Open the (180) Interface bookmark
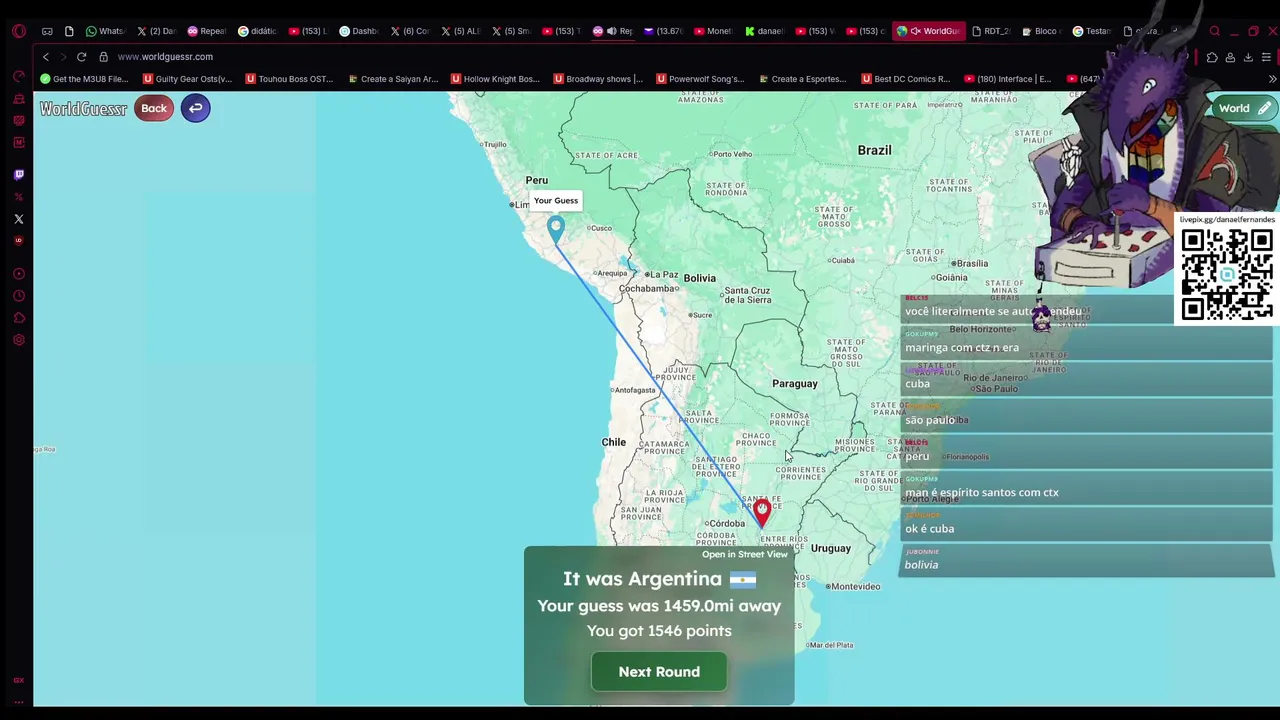The height and width of the screenshot is (720, 1280). click(x=1008, y=79)
